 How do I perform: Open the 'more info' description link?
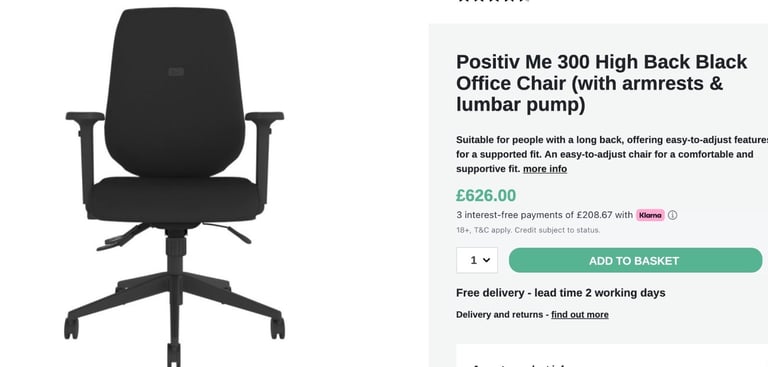[545, 169]
